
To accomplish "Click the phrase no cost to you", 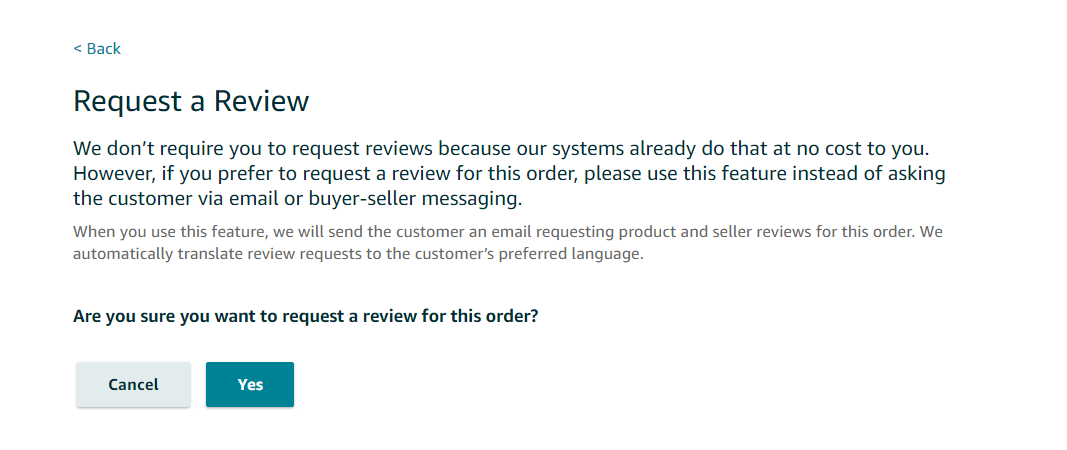I will (854, 148).
